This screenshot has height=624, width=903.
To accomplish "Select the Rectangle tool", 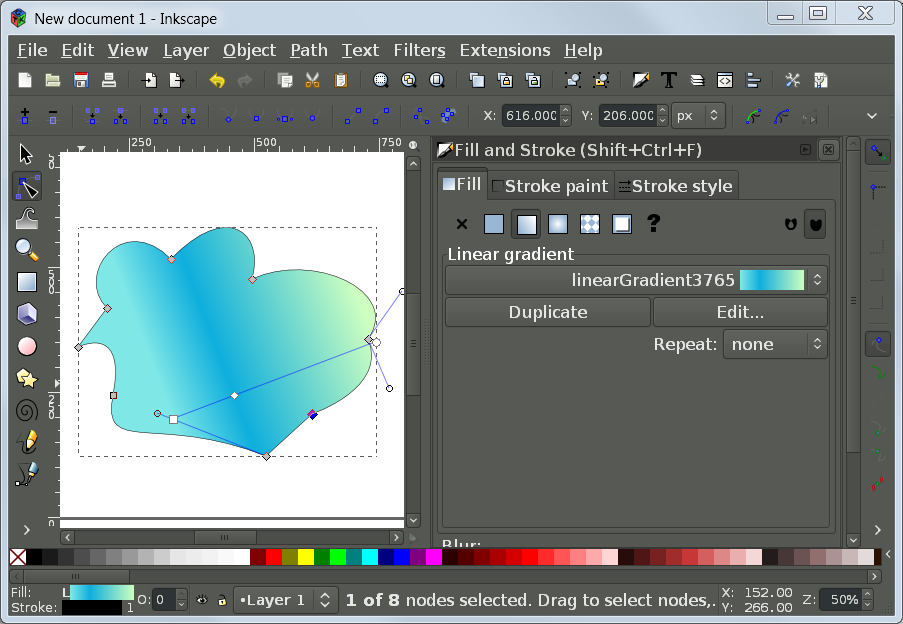I will (25, 281).
